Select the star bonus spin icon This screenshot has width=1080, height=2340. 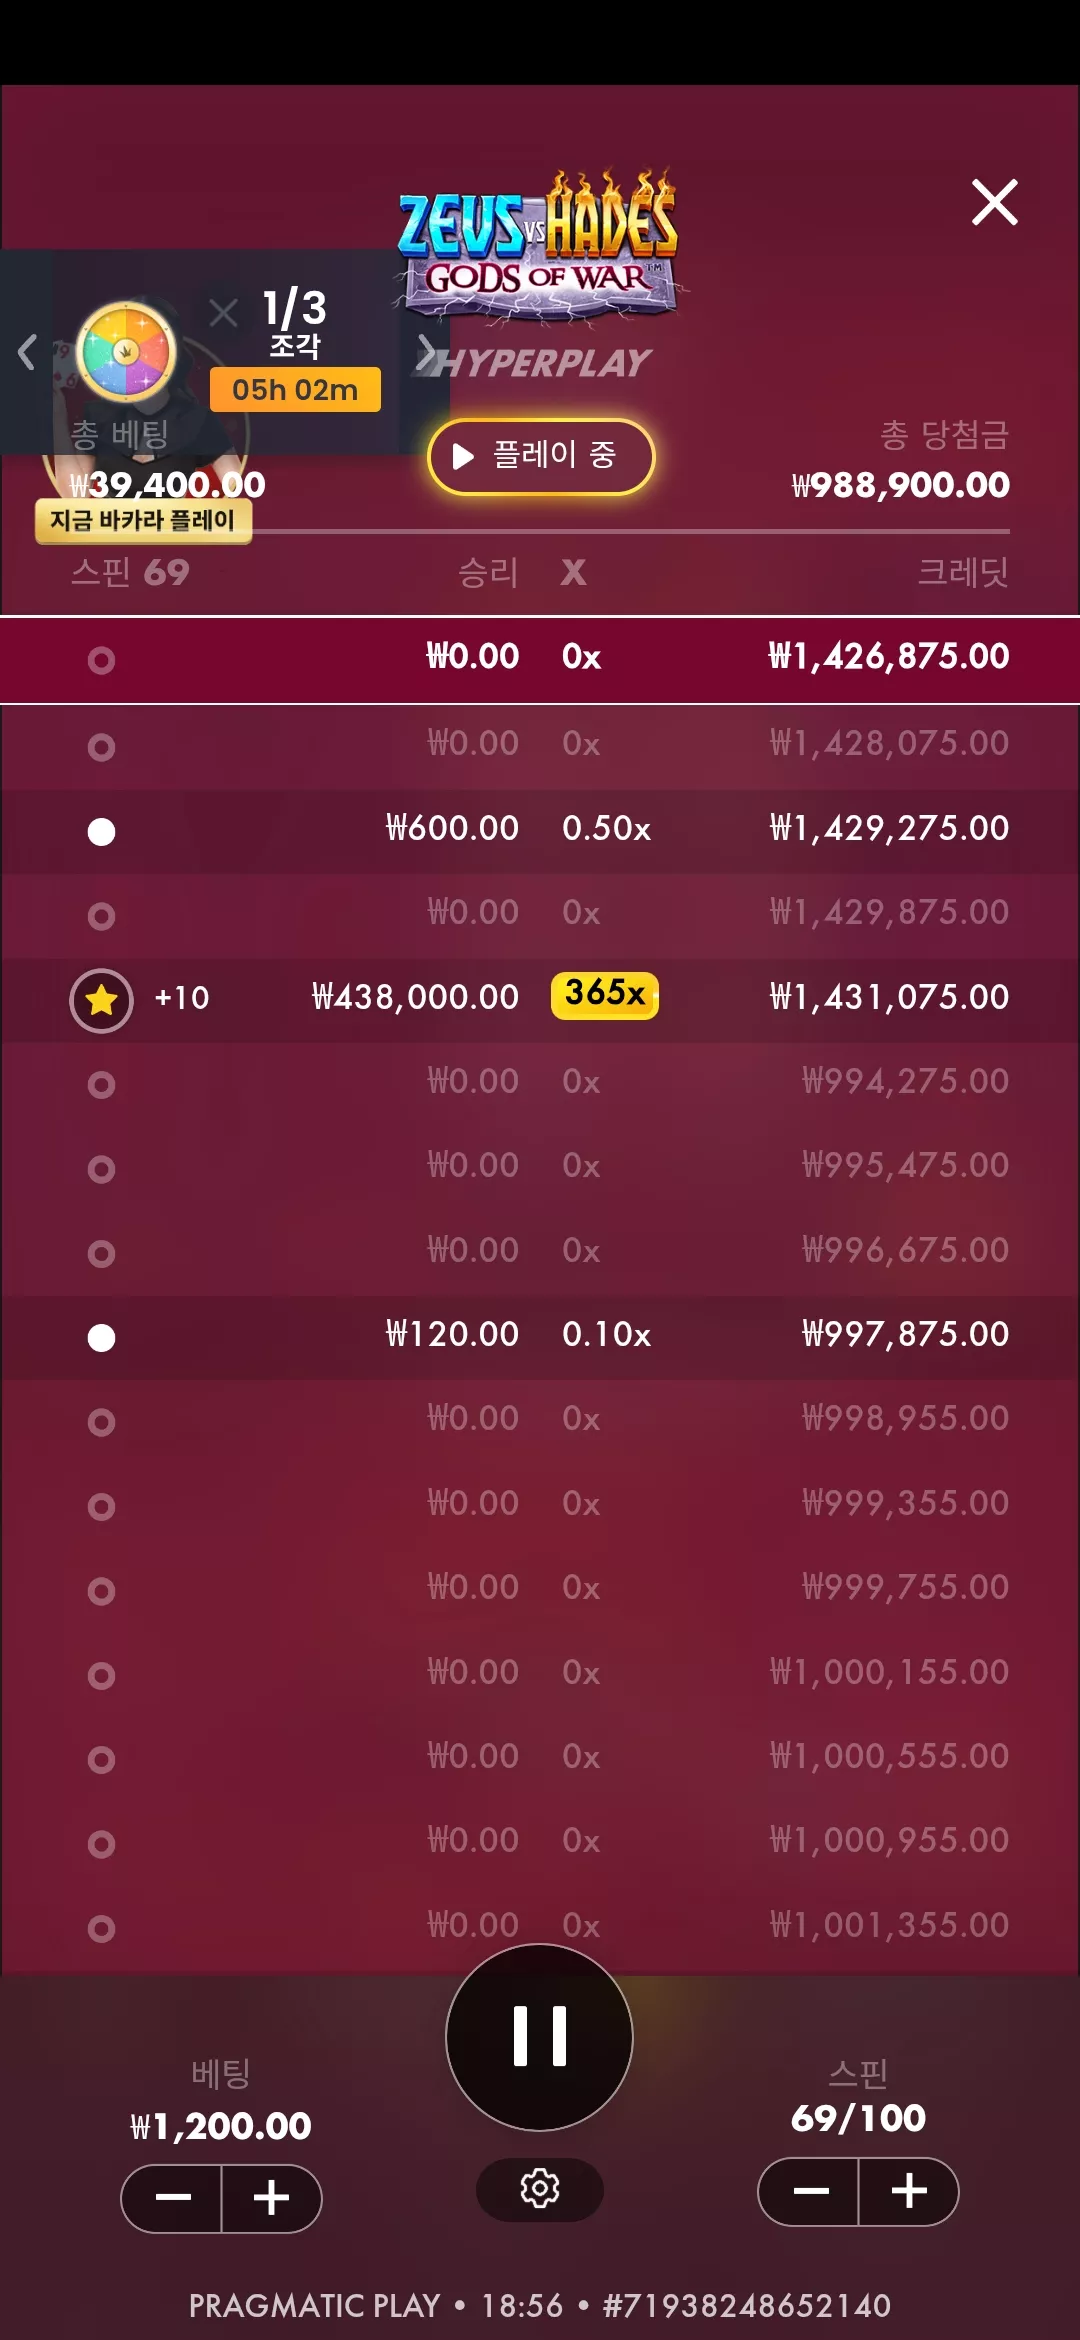[101, 1000]
